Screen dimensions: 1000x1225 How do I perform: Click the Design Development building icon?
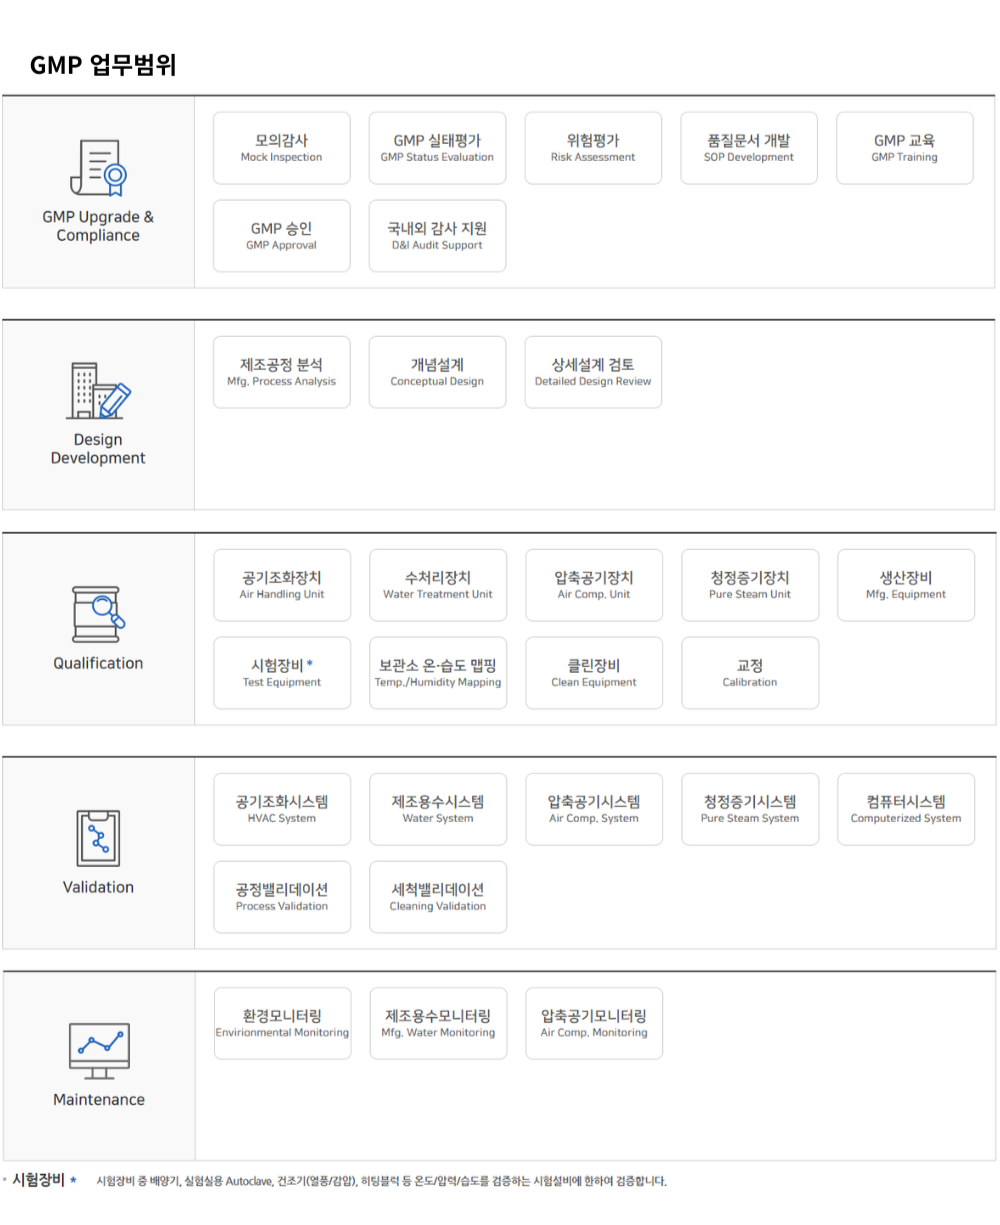[98, 391]
